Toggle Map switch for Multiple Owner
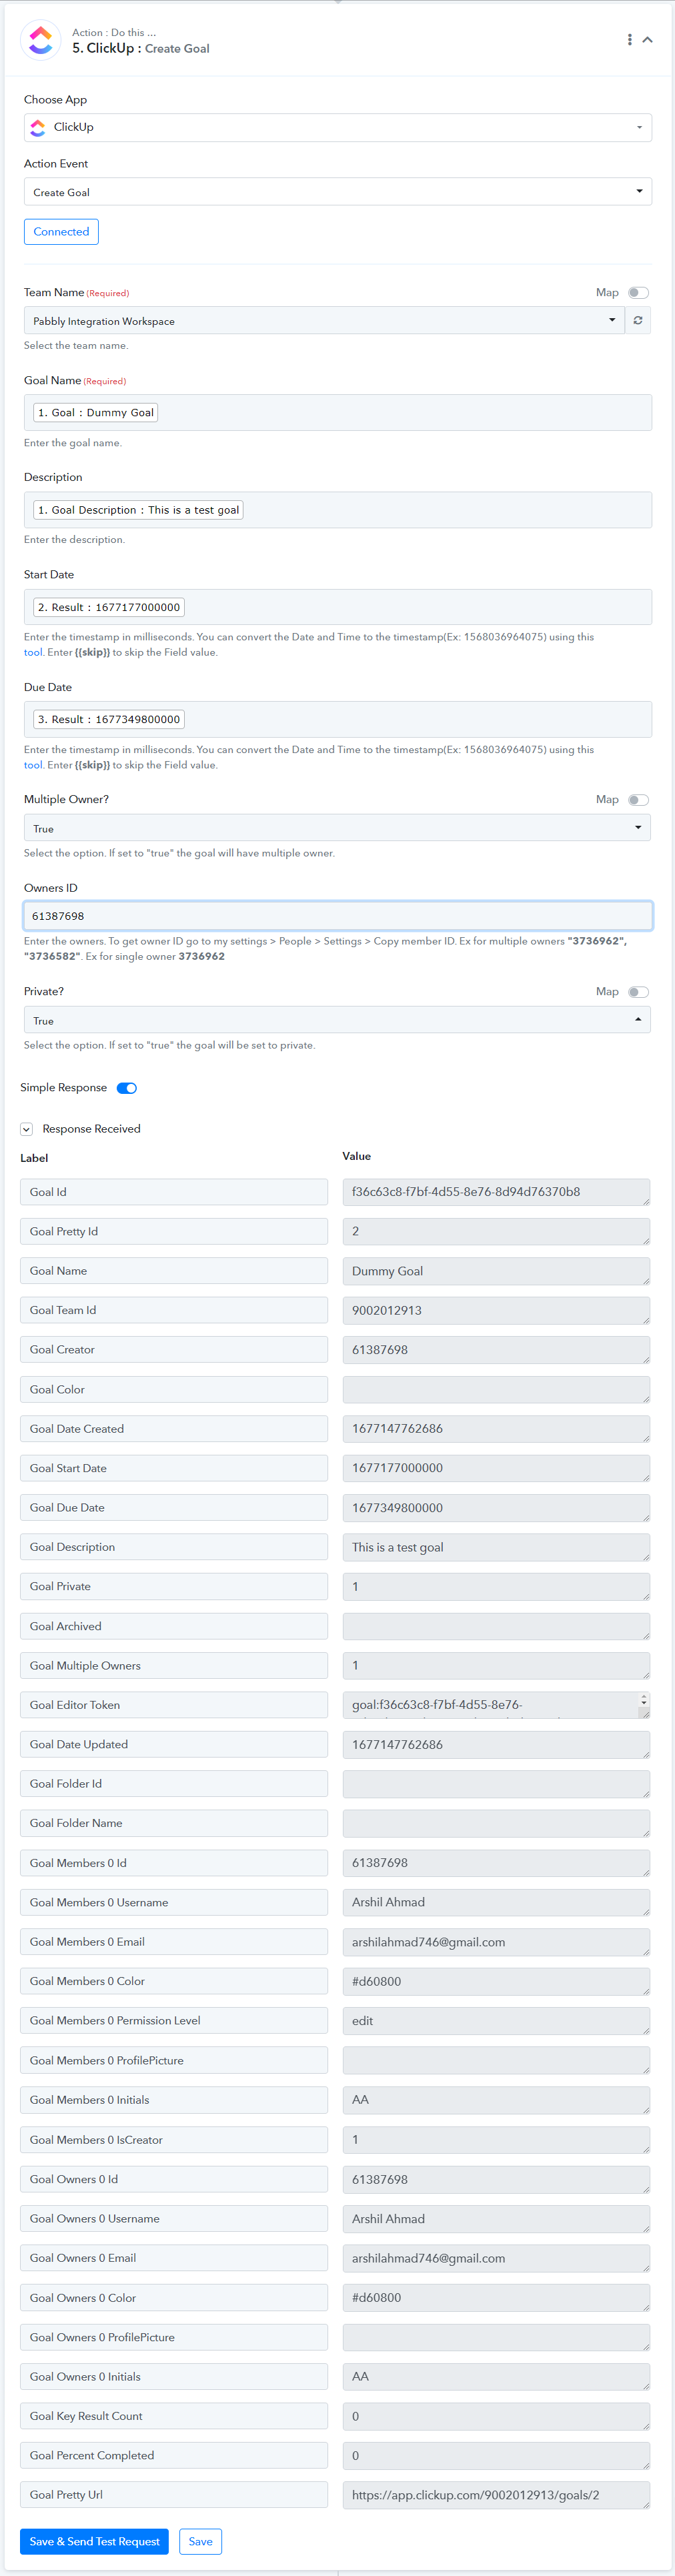The height and width of the screenshot is (2576, 675). pos(638,800)
